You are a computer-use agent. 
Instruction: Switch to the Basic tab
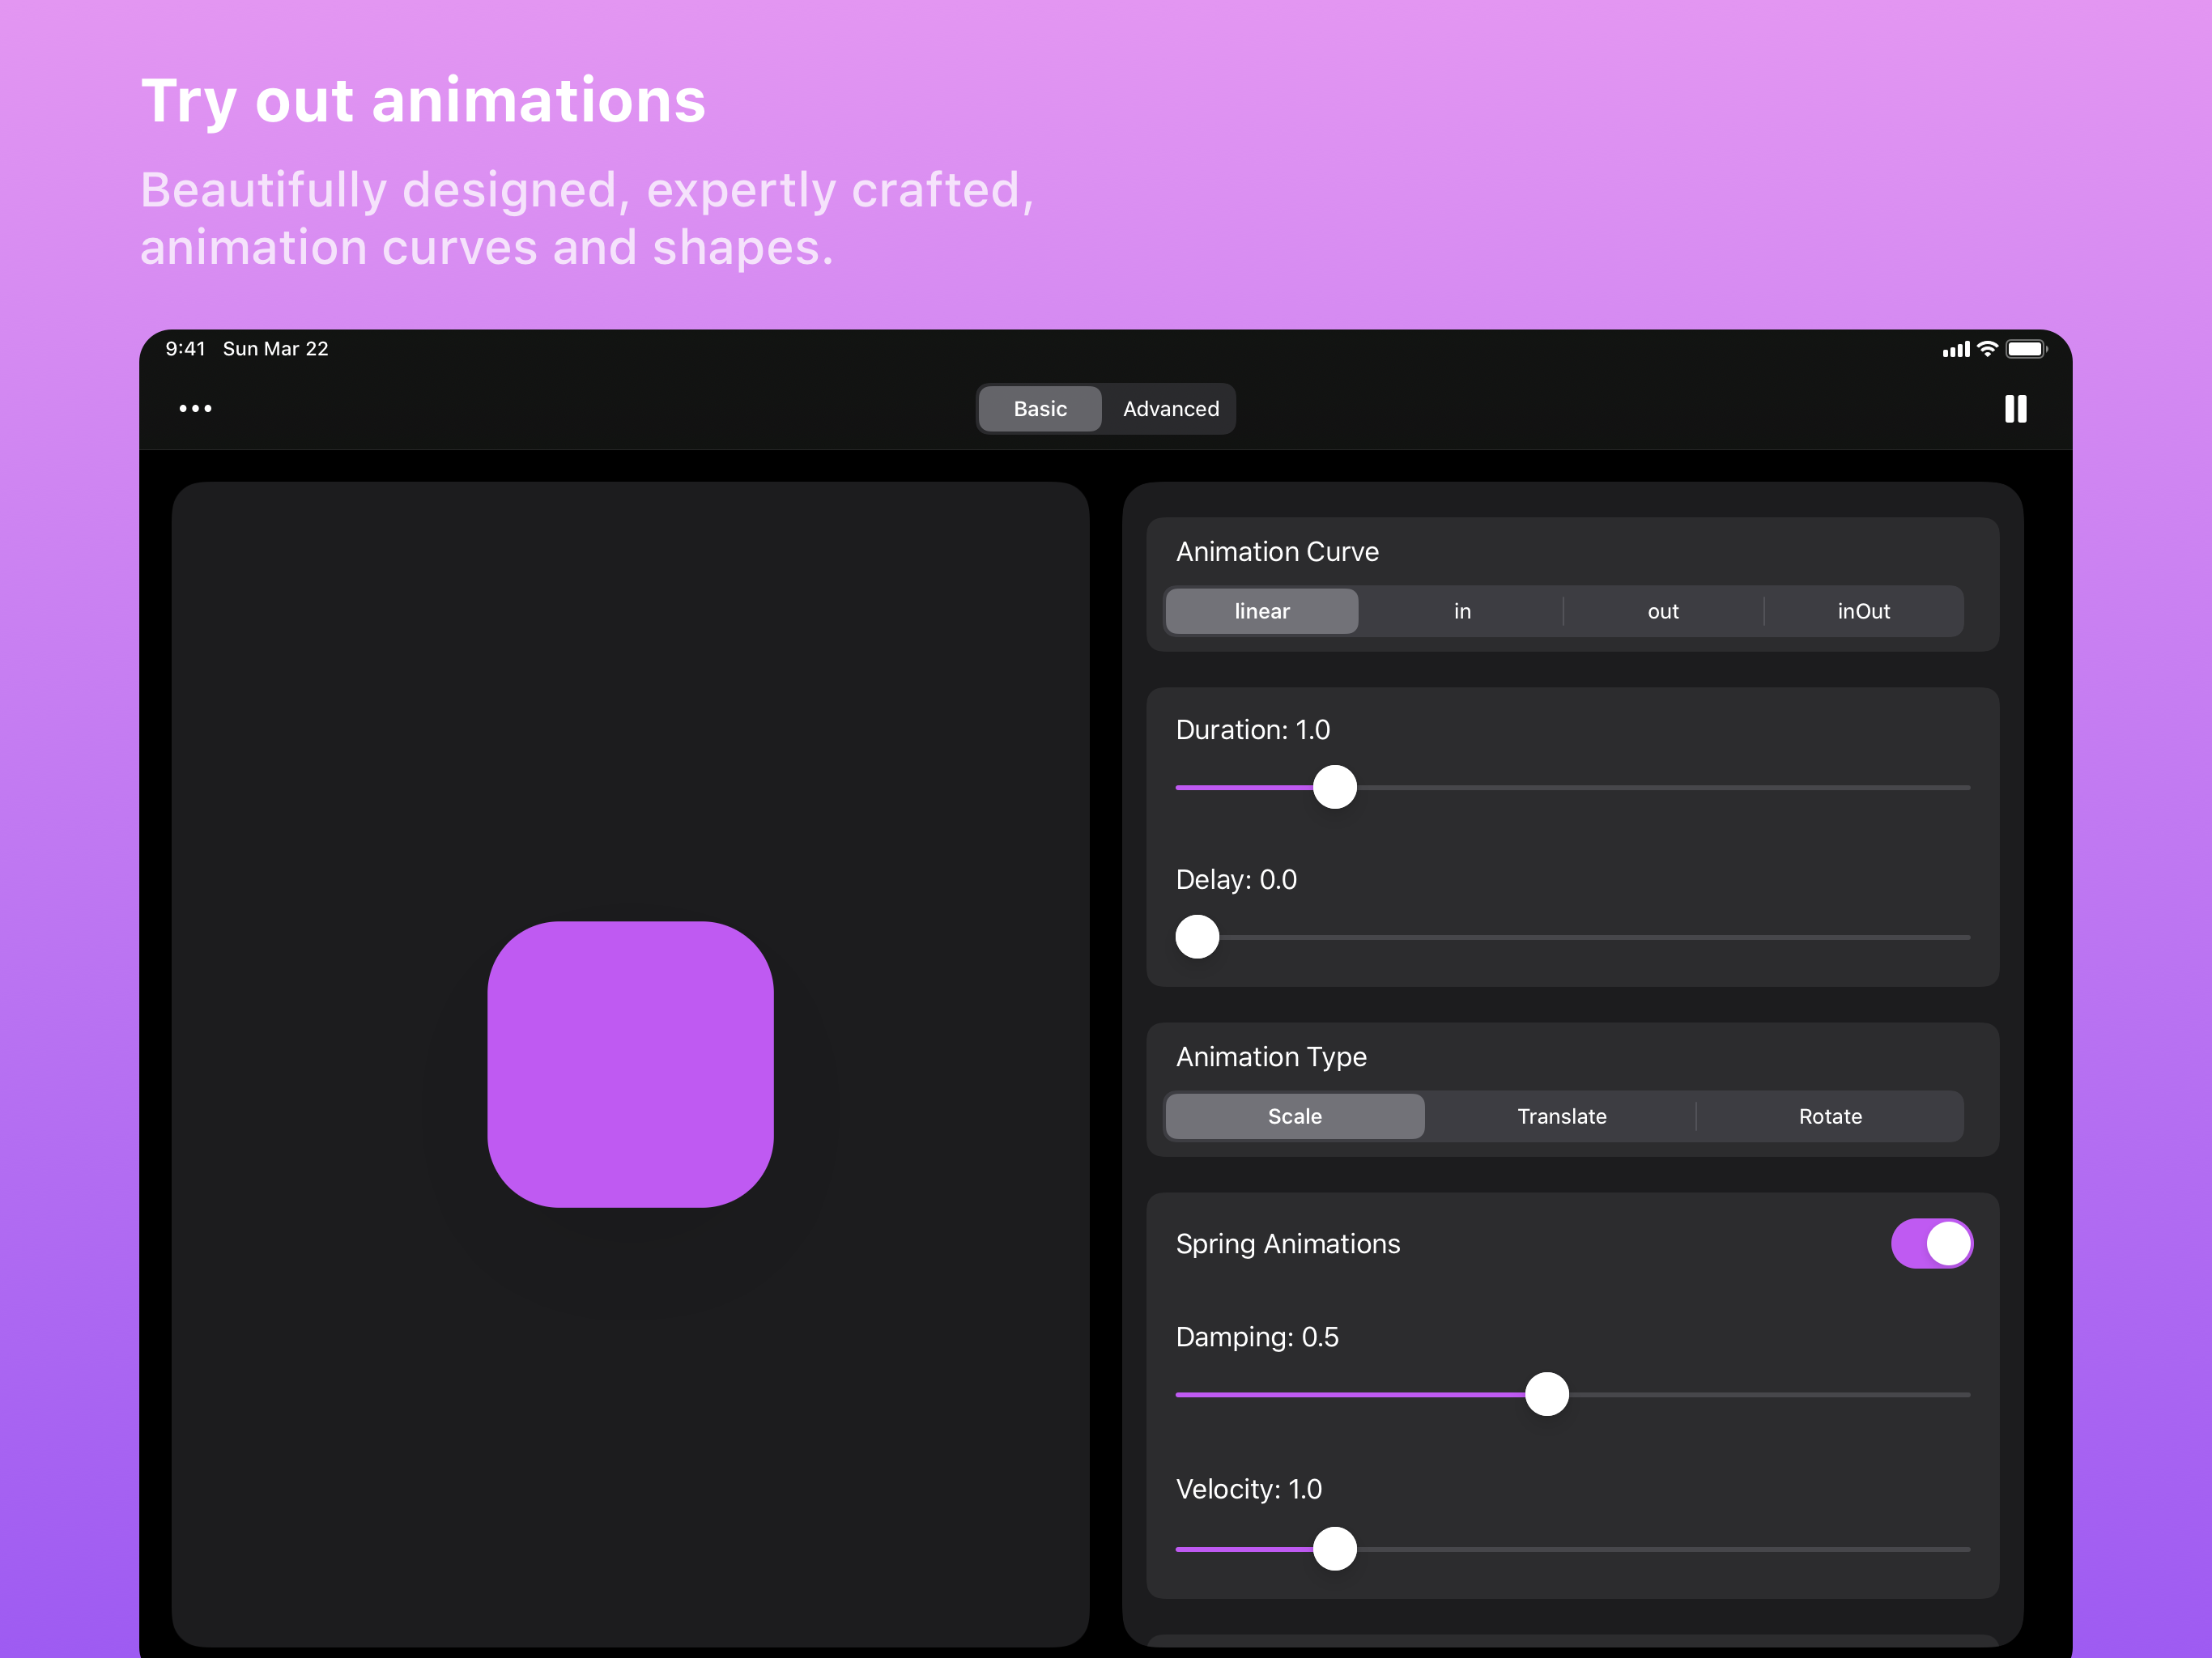click(x=1040, y=408)
